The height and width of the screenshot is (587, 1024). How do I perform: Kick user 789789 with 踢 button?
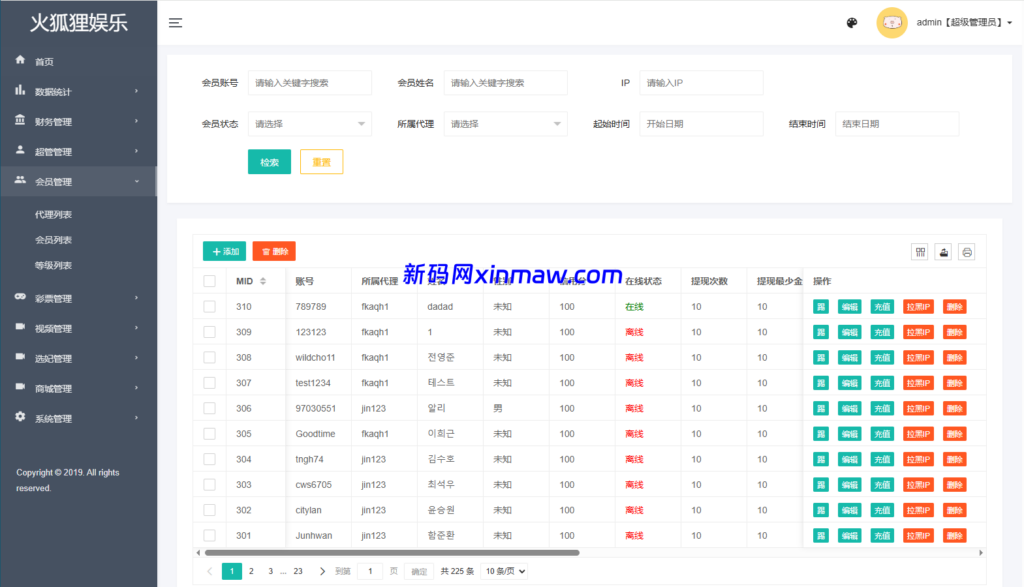pyautogui.click(x=821, y=307)
